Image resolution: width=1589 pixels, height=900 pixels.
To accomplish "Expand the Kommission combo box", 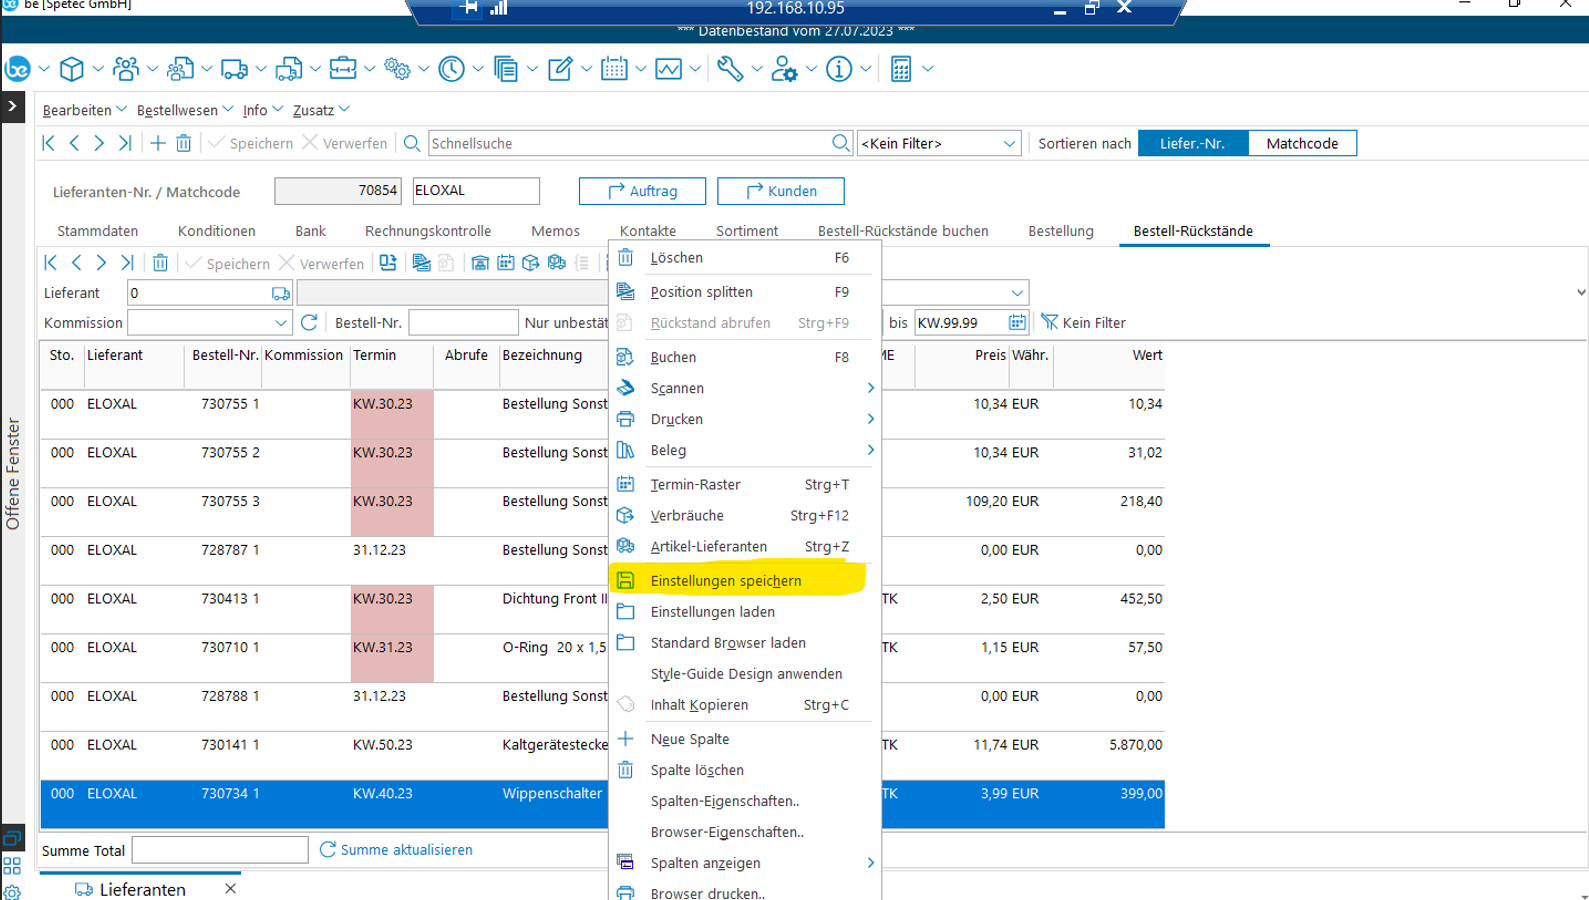I will click(280, 323).
